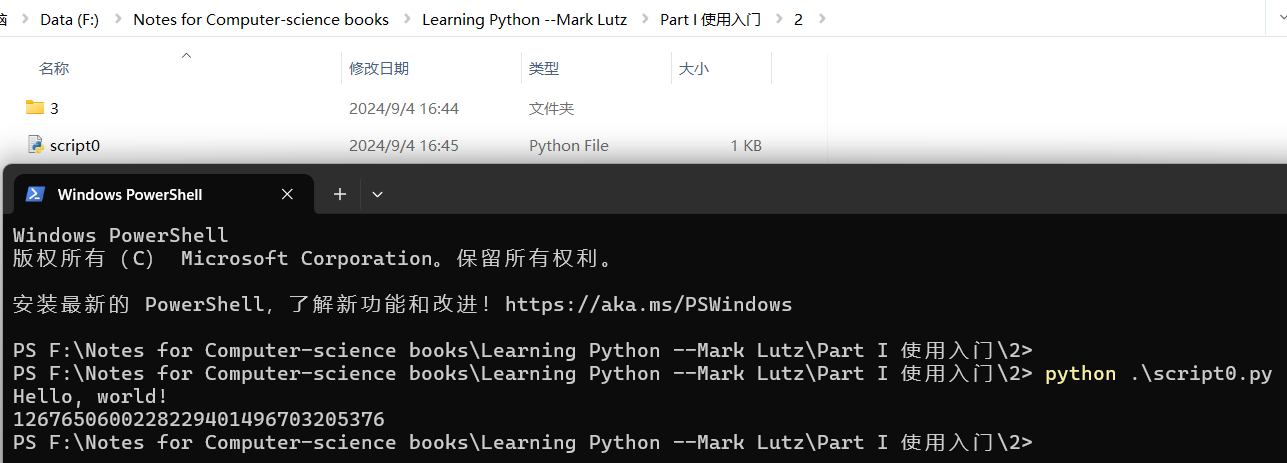This screenshot has width=1287, height=463.
Task: Click the 2024/9/4 16:45 date cell
Action: point(404,146)
